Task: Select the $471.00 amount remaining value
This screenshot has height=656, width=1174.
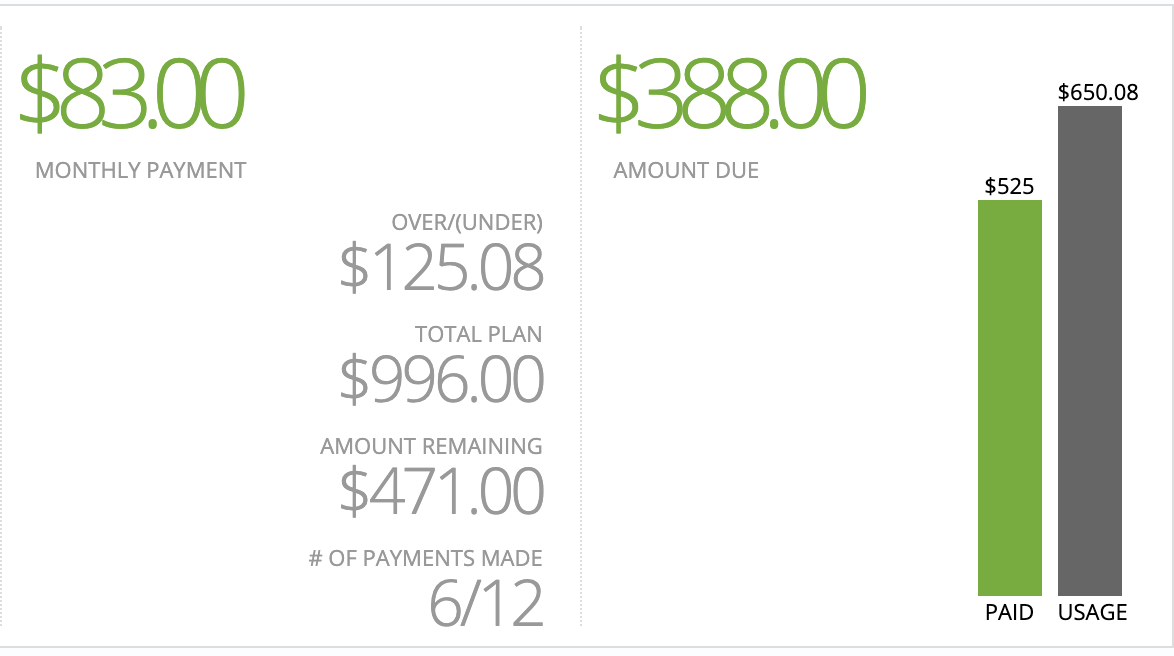Action: [x=442, y=492]
